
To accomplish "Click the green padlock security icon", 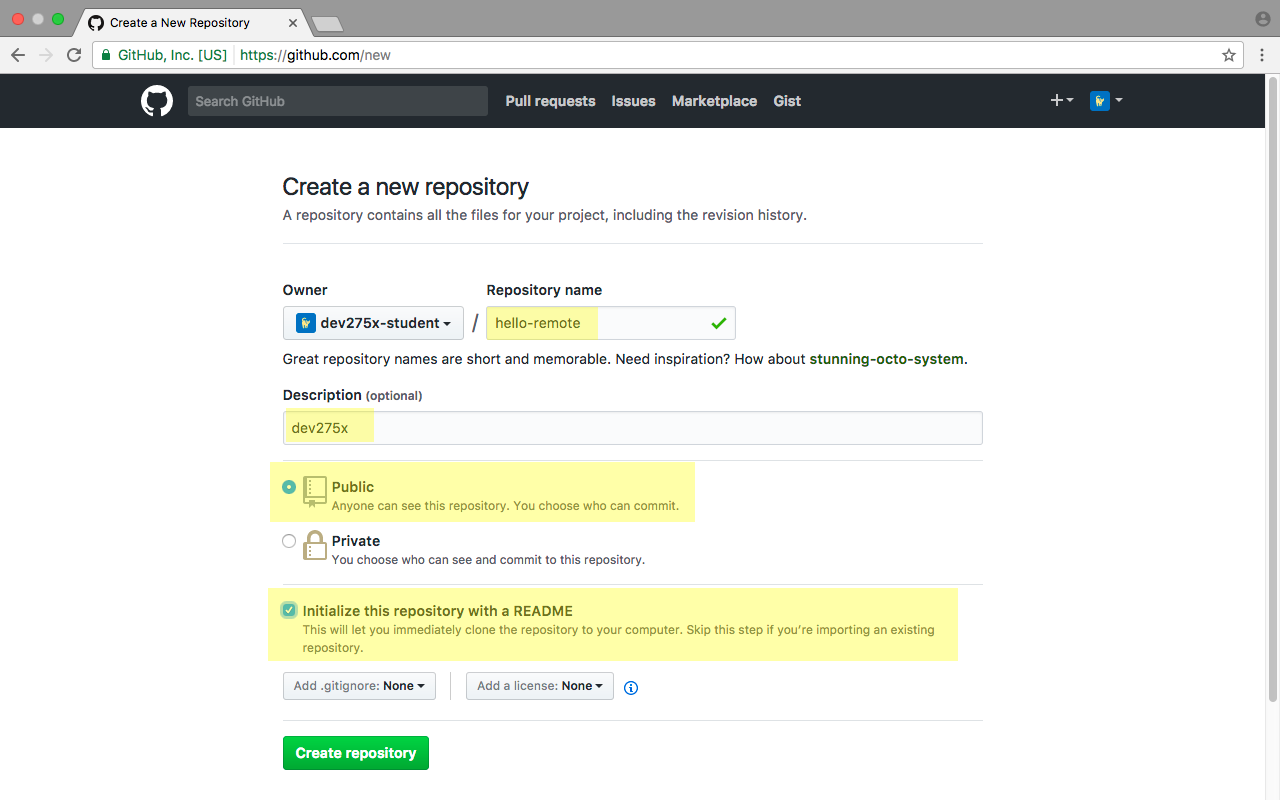I will pyautogui.click(x=107, y=55).
